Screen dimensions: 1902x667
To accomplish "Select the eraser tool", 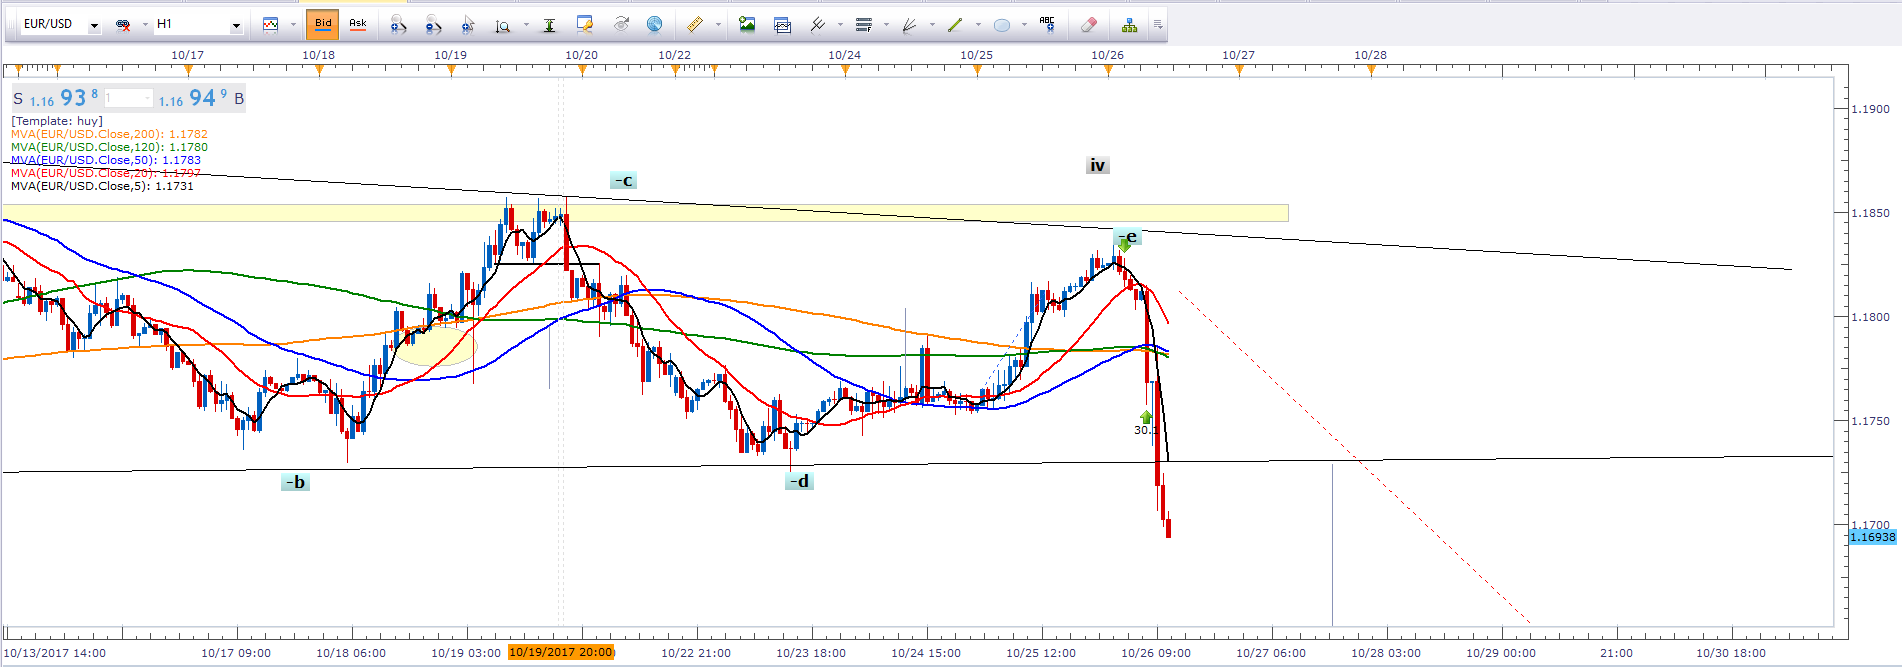I will [x=1089, y=25].
